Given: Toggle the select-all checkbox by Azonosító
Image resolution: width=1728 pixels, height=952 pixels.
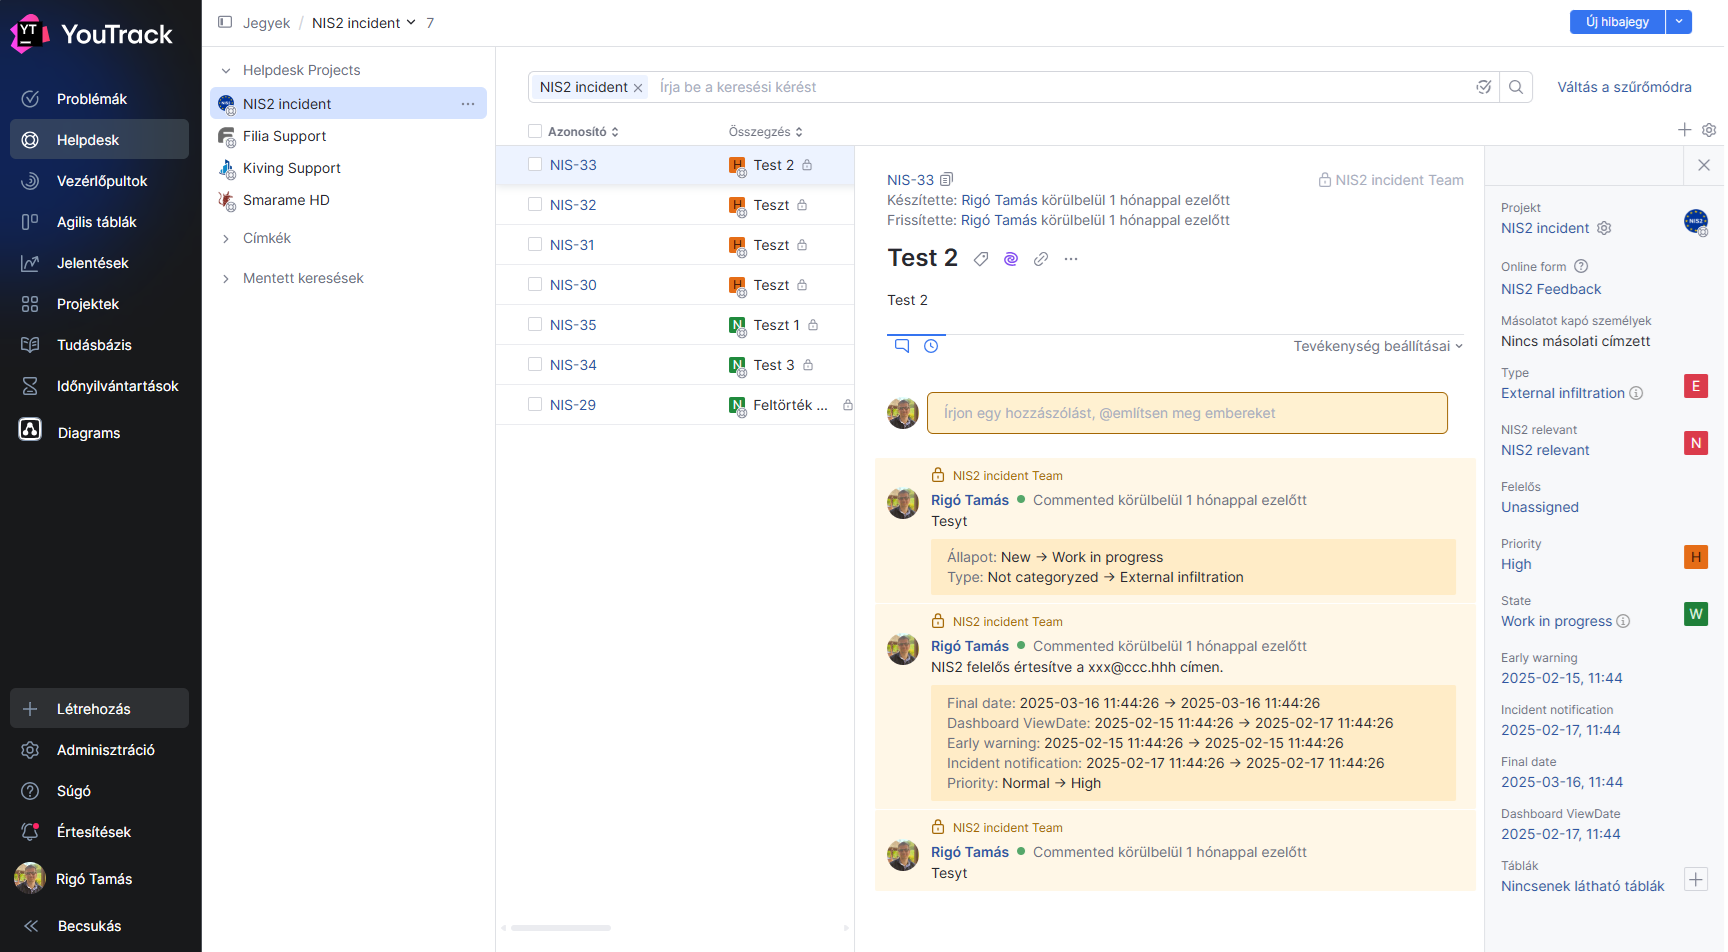Looking at the screenshot, I should click(x=535, y=132).
